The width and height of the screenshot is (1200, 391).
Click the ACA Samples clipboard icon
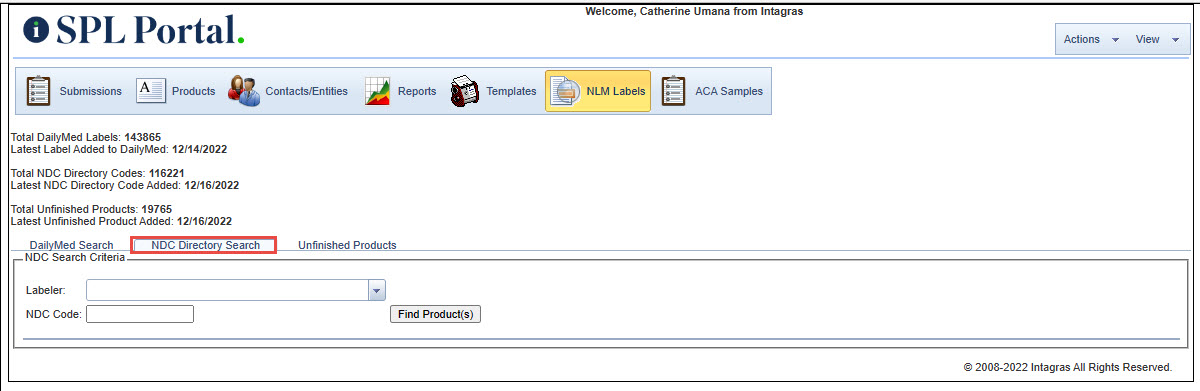point(674,91)
